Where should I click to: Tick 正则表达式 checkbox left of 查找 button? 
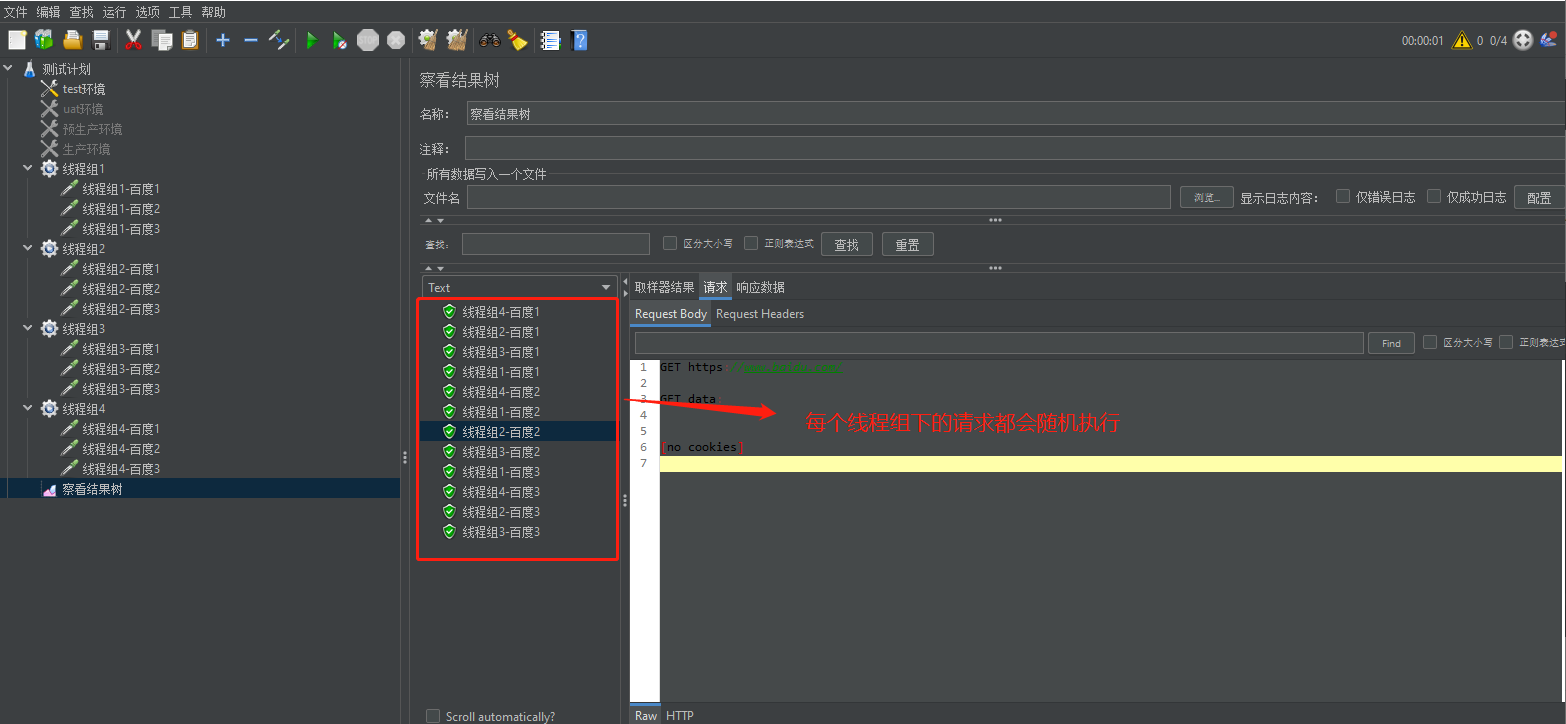751,243
